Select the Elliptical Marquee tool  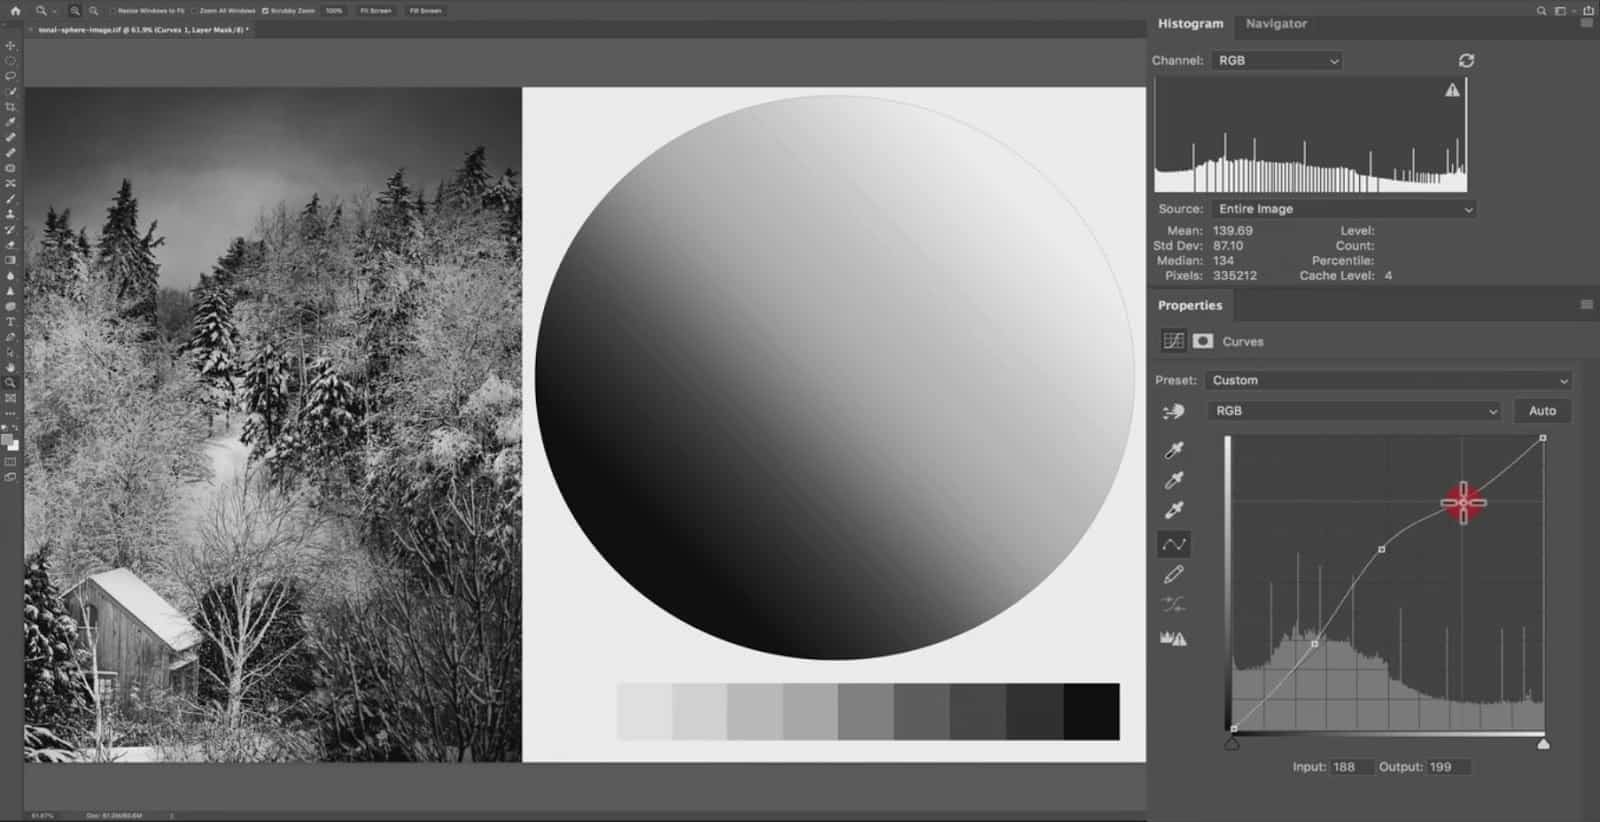click(11, 61)
